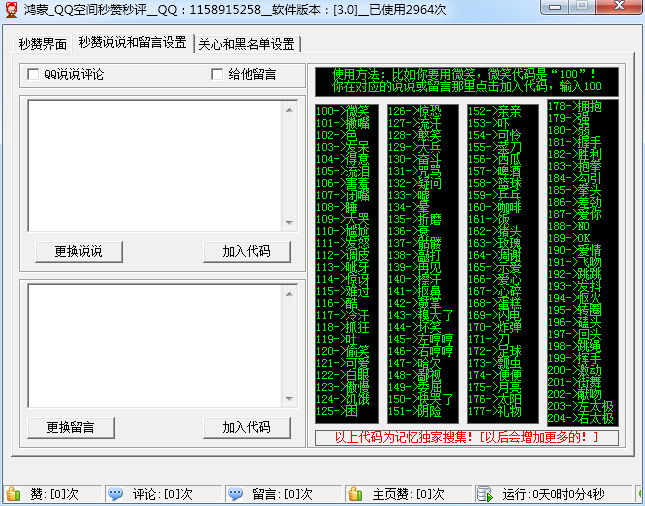
Task: Click 加入代码 beside the 更换留言 button
Action: coord(245,427)
